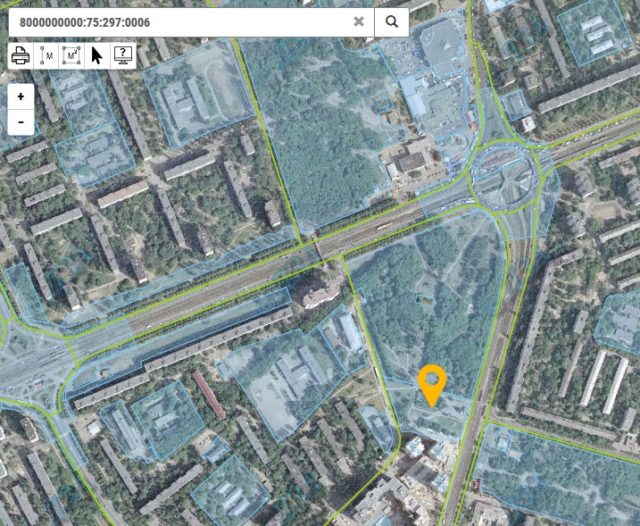Zoom in using the plus button
Screen dimensions: 640x526
[x=21, y=97]
